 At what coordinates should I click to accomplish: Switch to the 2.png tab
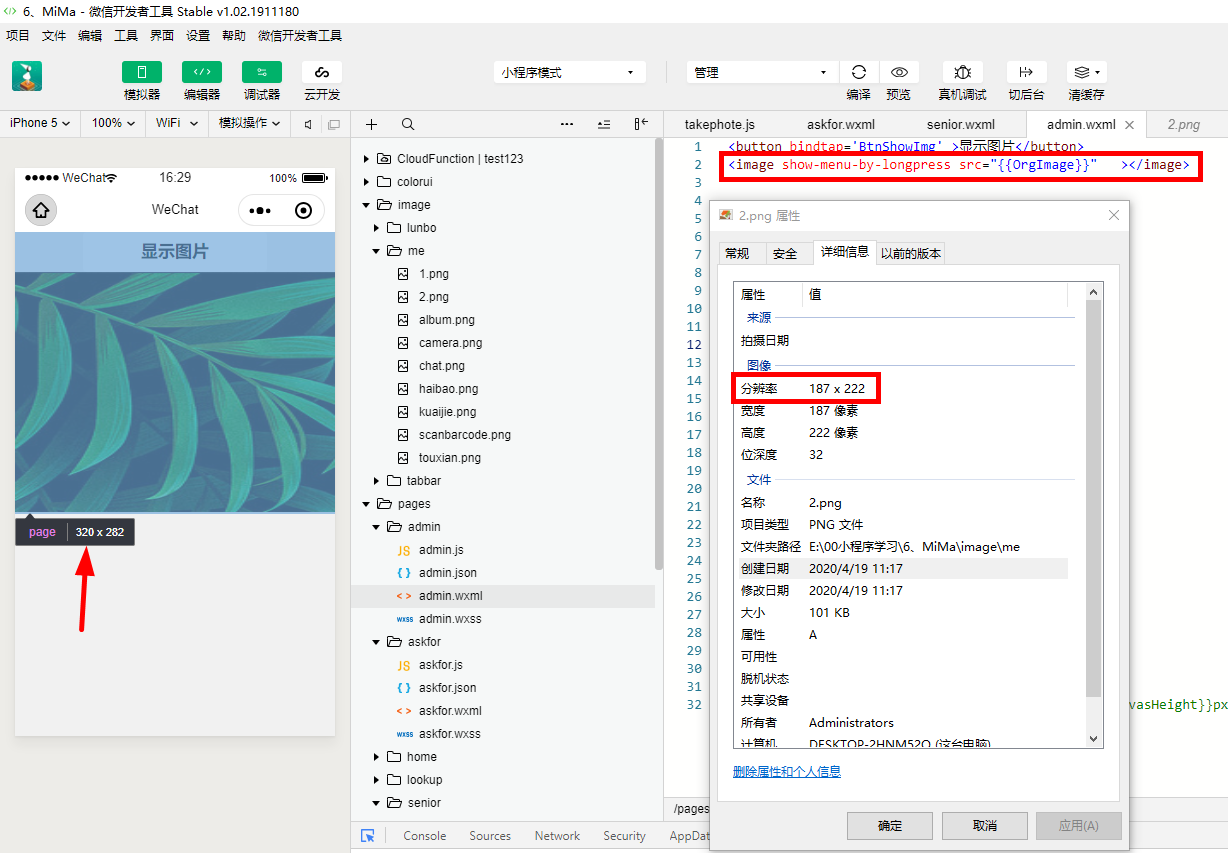point(1185,124)
